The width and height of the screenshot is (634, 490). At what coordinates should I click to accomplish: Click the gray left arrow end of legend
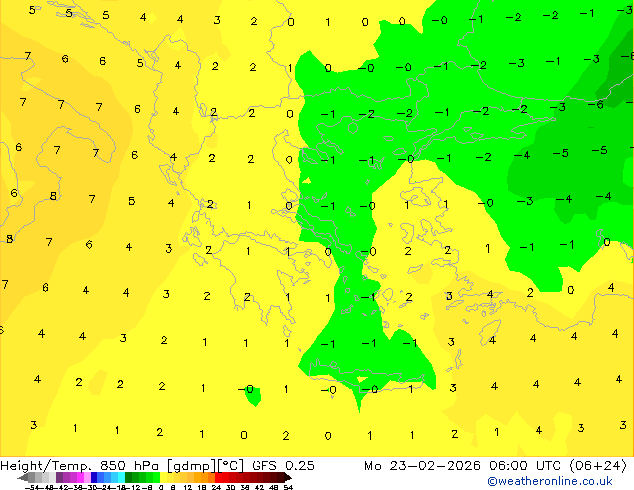pyautogui.click(x=23, y=477)
